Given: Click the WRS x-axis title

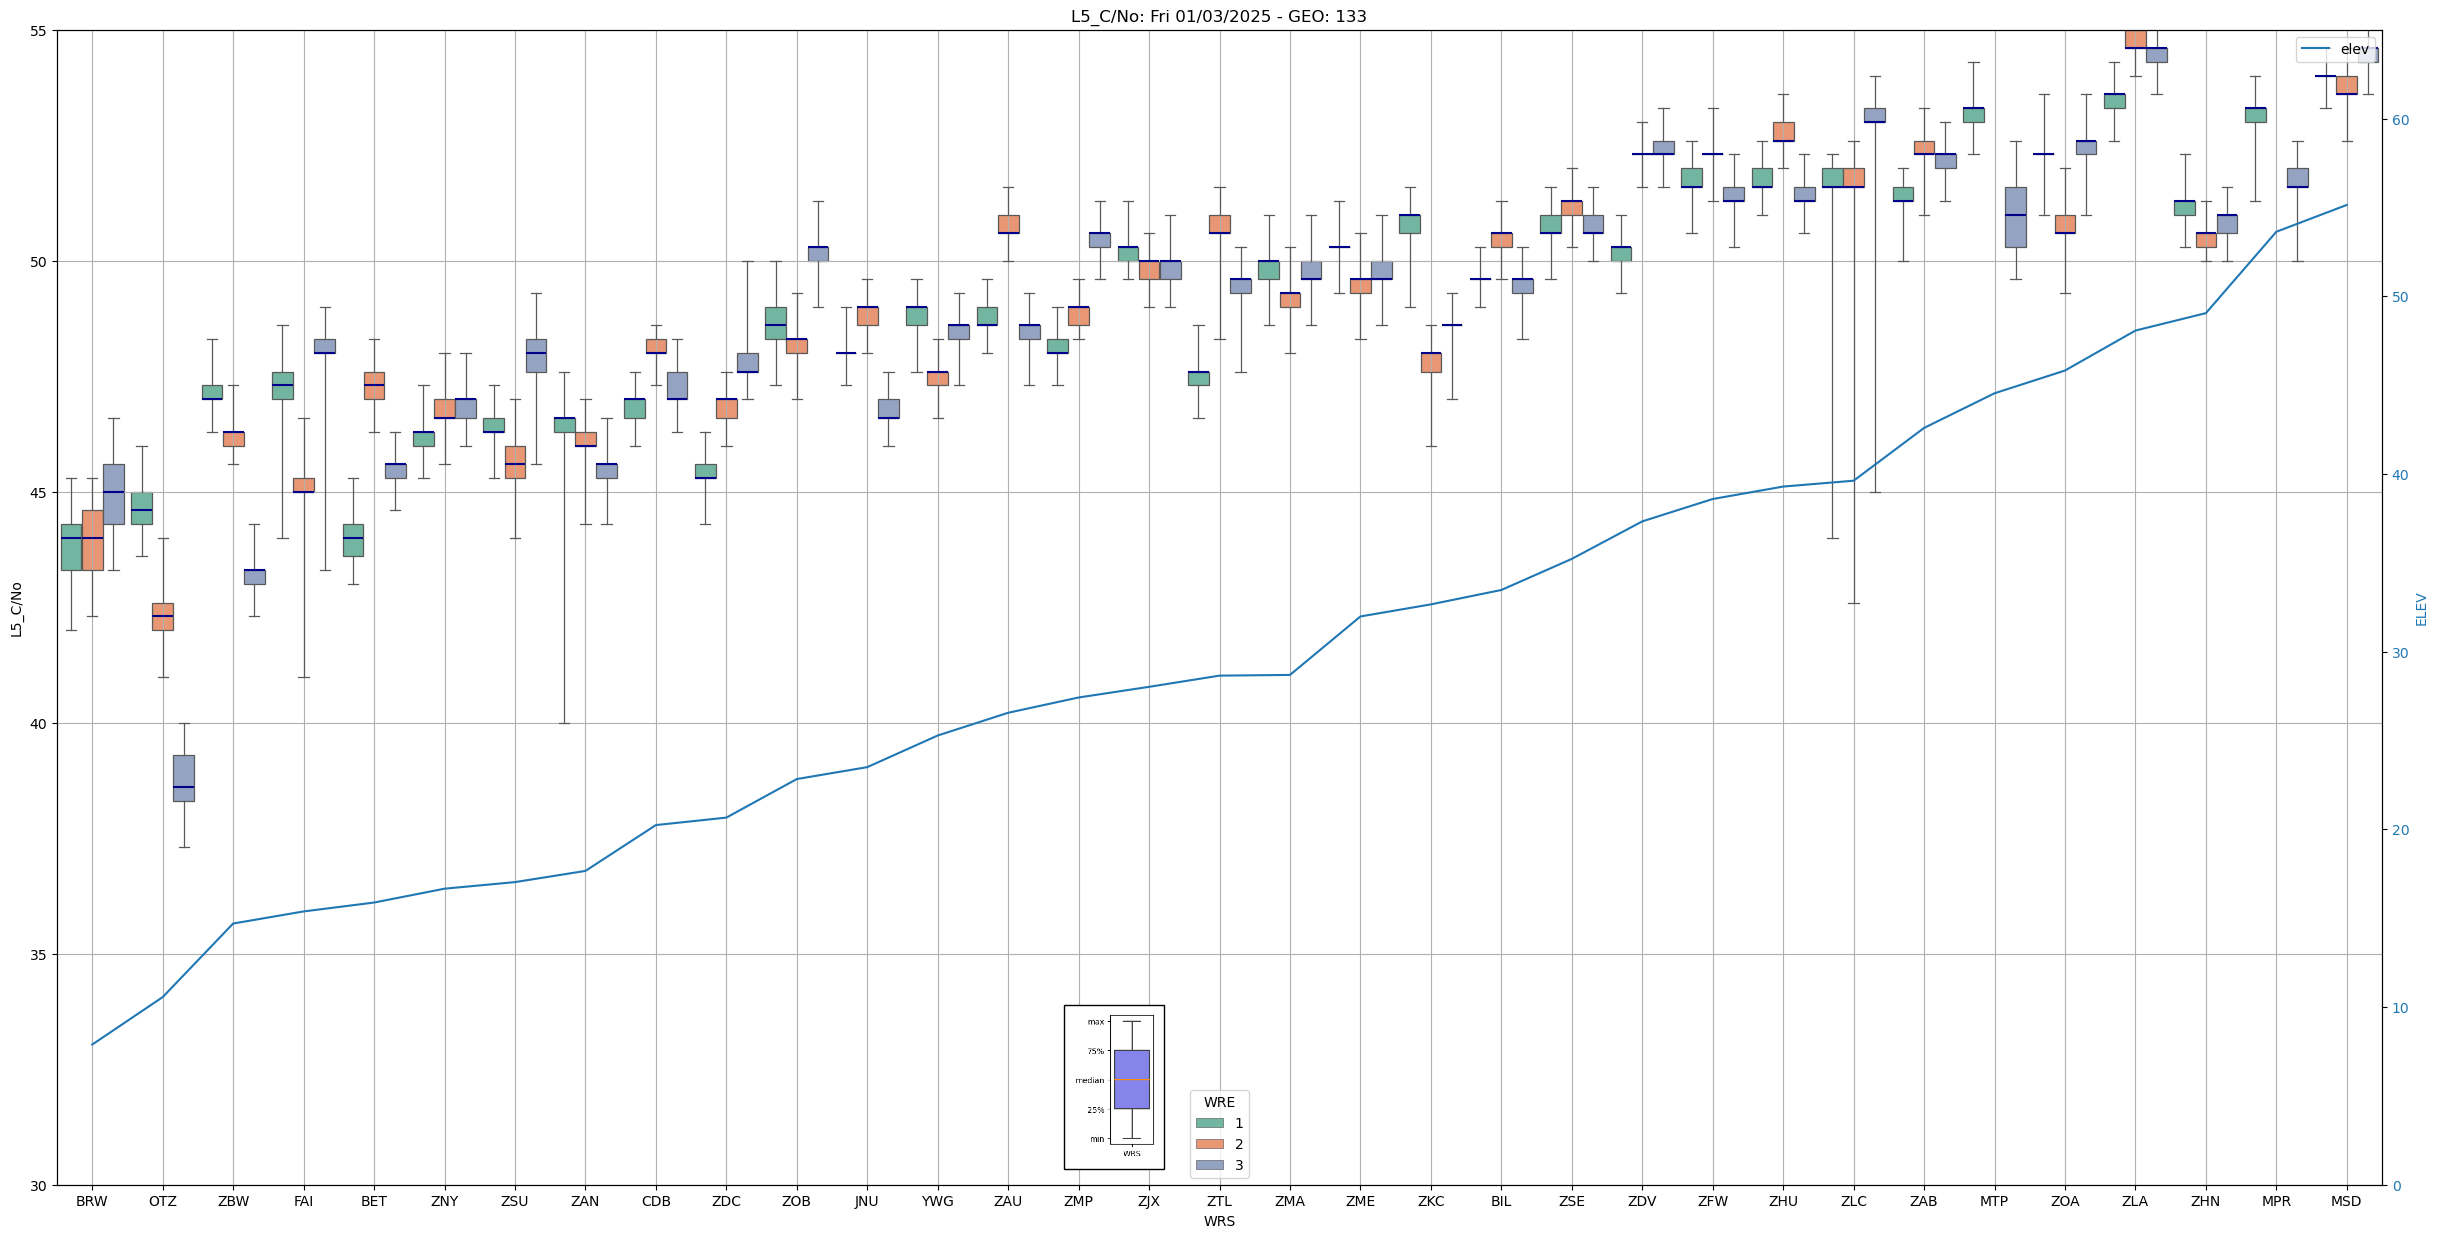Looking at the screenshot, I should coord(1218,1221).
